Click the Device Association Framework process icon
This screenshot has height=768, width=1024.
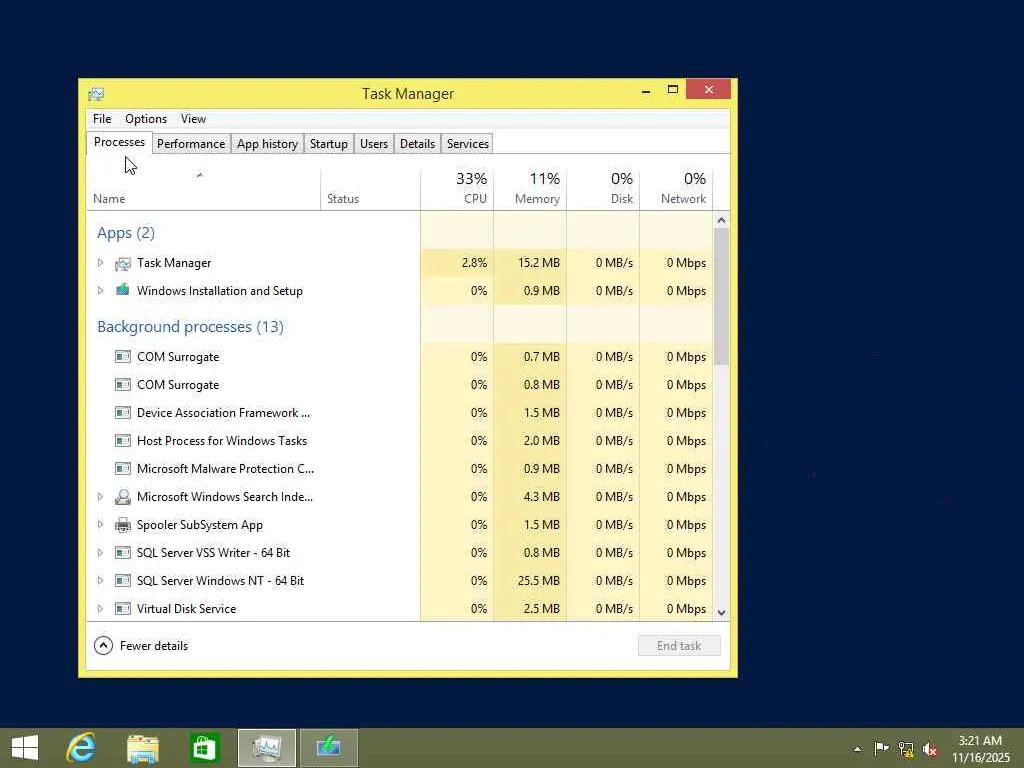[122, 413]
